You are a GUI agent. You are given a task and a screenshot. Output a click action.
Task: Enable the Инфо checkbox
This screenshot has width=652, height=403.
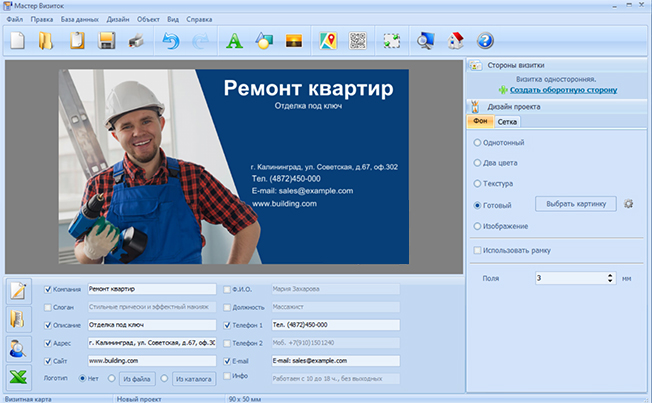[227, 376]
